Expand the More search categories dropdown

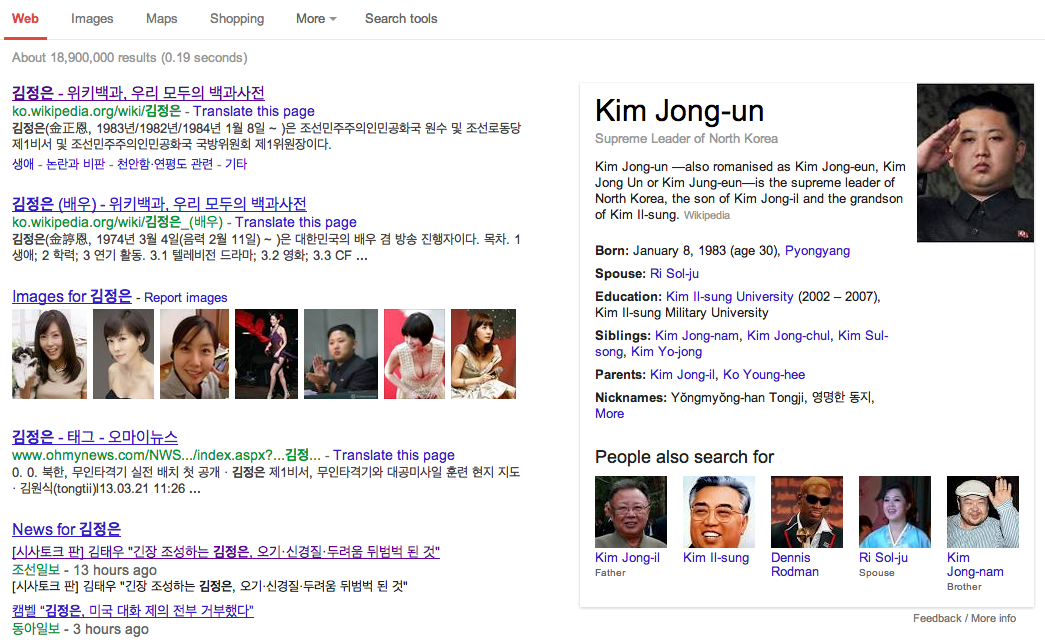(314, 18)
